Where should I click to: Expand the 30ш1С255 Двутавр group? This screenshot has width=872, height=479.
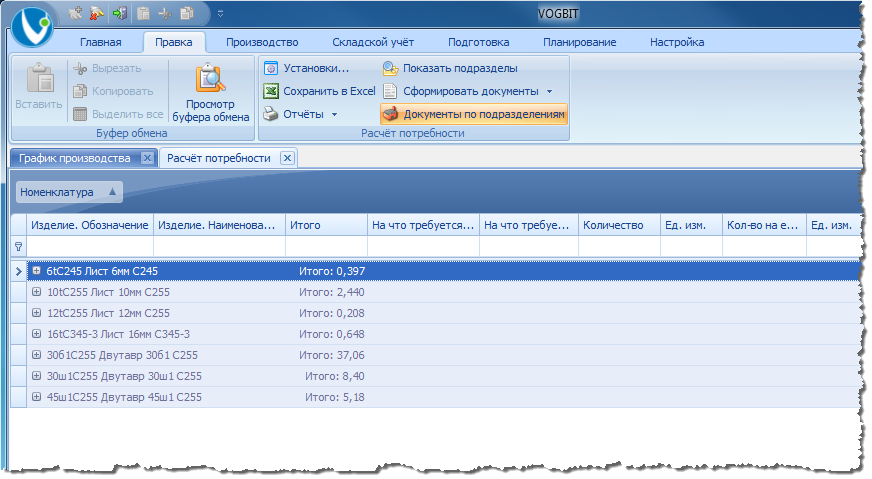tap(36, 376)
